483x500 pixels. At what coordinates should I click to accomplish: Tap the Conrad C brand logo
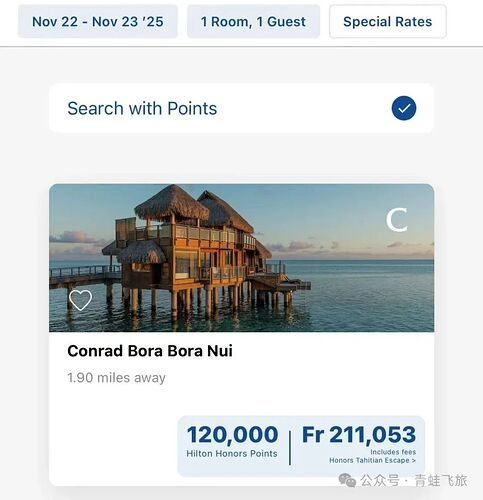click(x=397, y=220)
